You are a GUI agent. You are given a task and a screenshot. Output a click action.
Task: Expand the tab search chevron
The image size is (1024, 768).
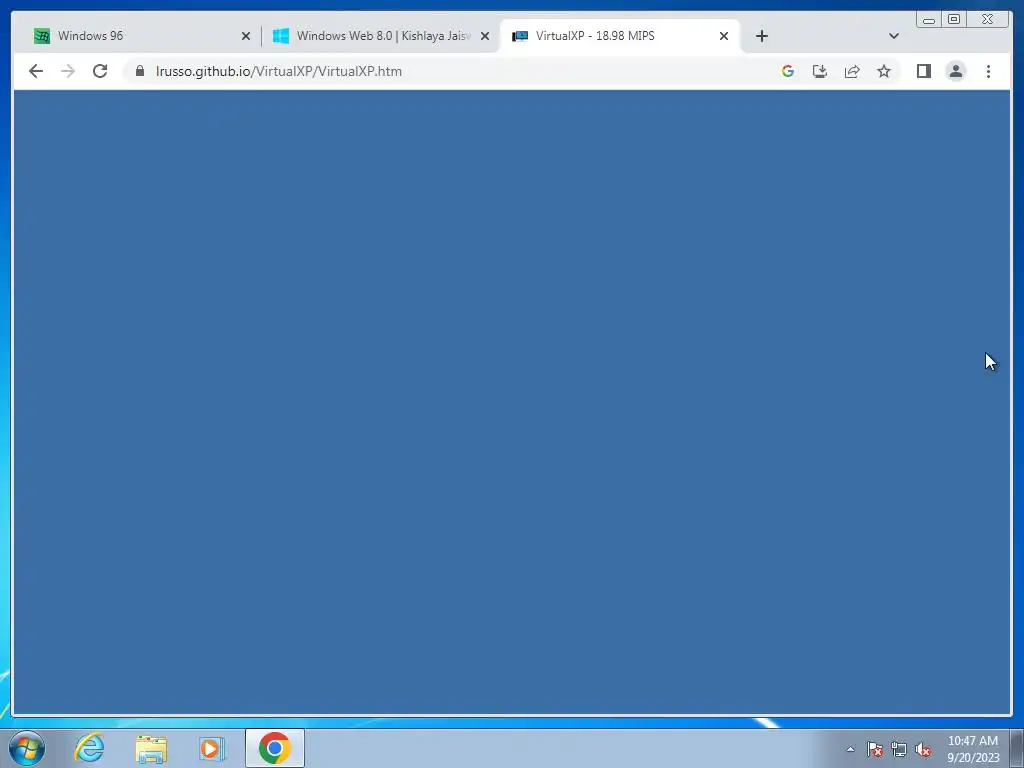click(x=894, y=36)
